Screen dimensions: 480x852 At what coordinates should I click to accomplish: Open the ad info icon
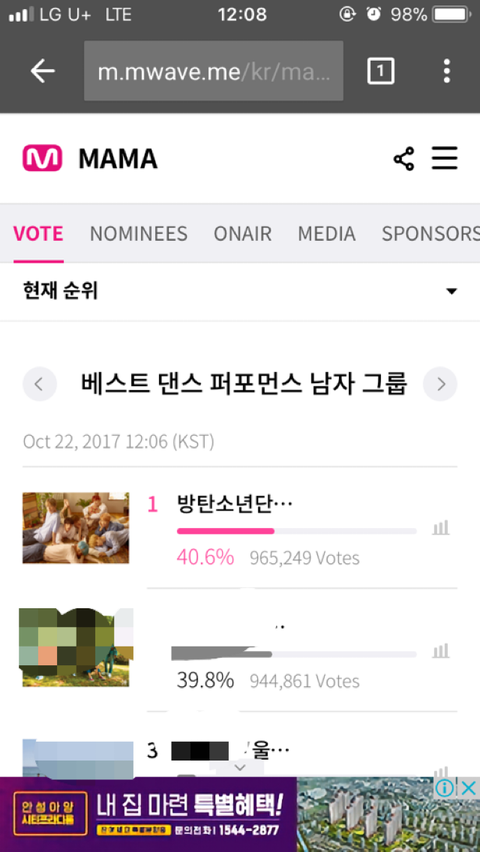[444, 788]
